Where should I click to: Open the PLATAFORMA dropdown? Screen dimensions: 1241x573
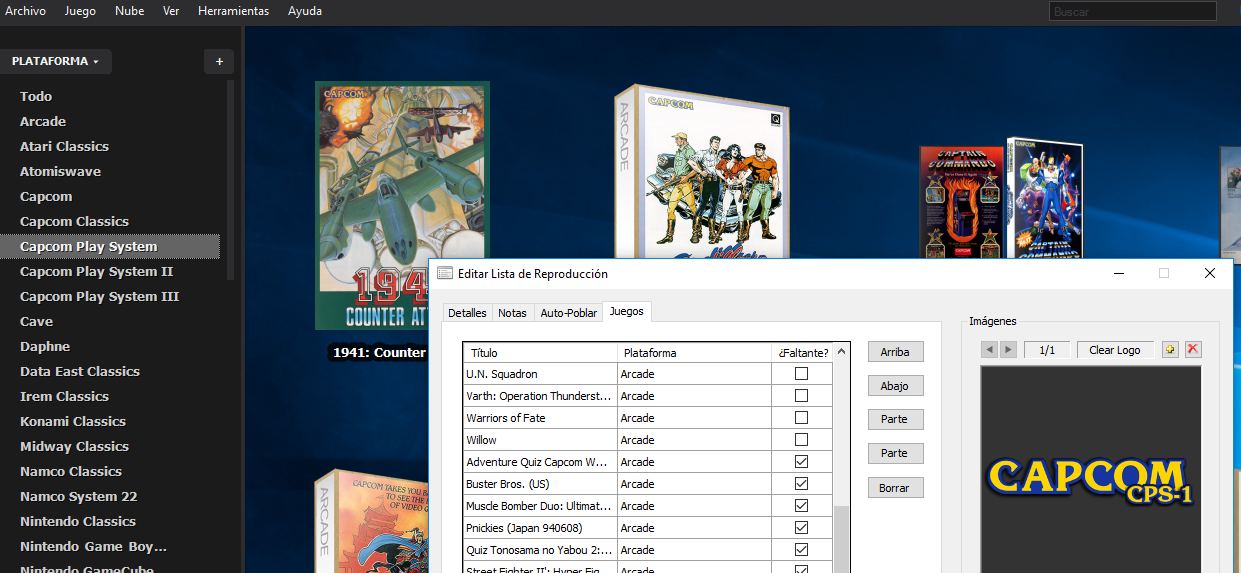coord(55,62)
